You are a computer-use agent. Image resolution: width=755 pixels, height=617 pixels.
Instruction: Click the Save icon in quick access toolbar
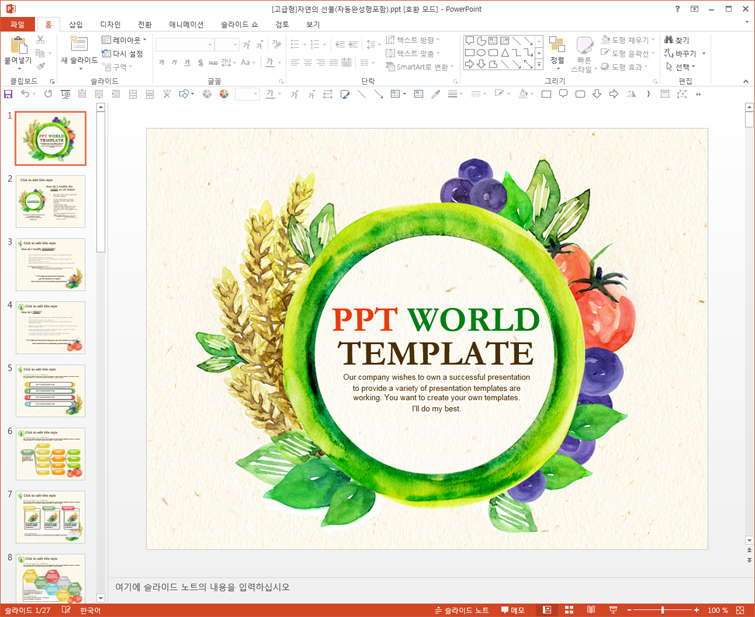pos(8,94)
